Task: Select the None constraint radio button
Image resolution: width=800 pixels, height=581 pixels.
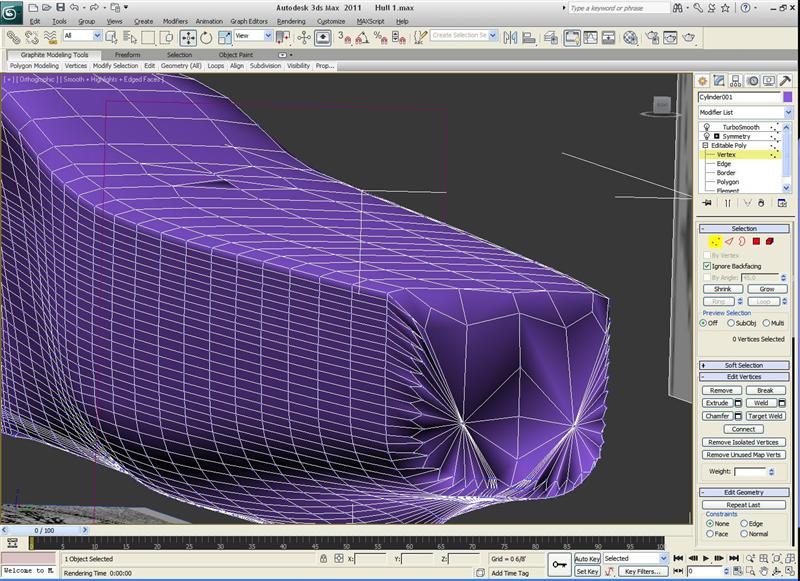Action: click(709, 523)
